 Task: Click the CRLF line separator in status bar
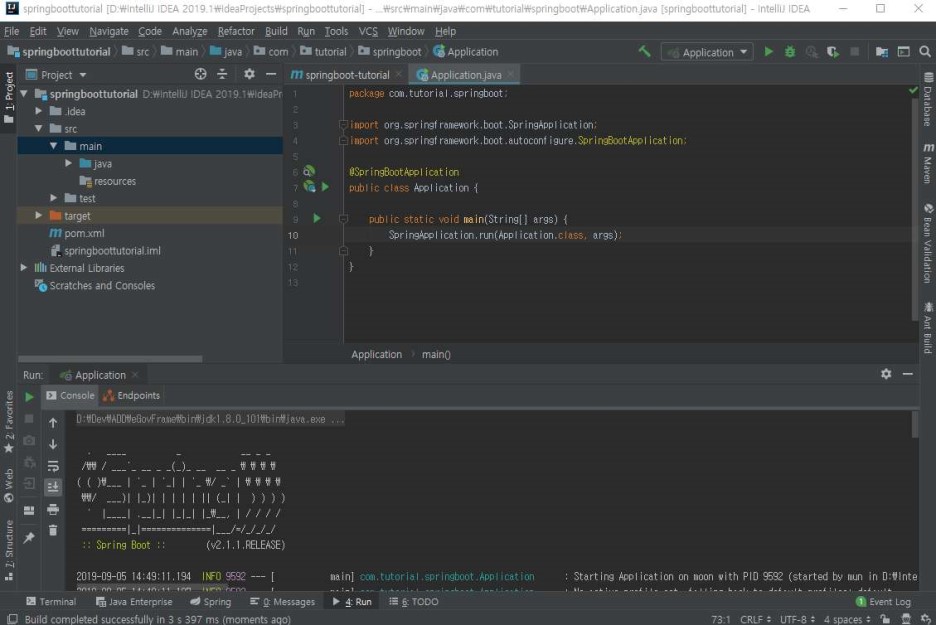tap(755, 619)
